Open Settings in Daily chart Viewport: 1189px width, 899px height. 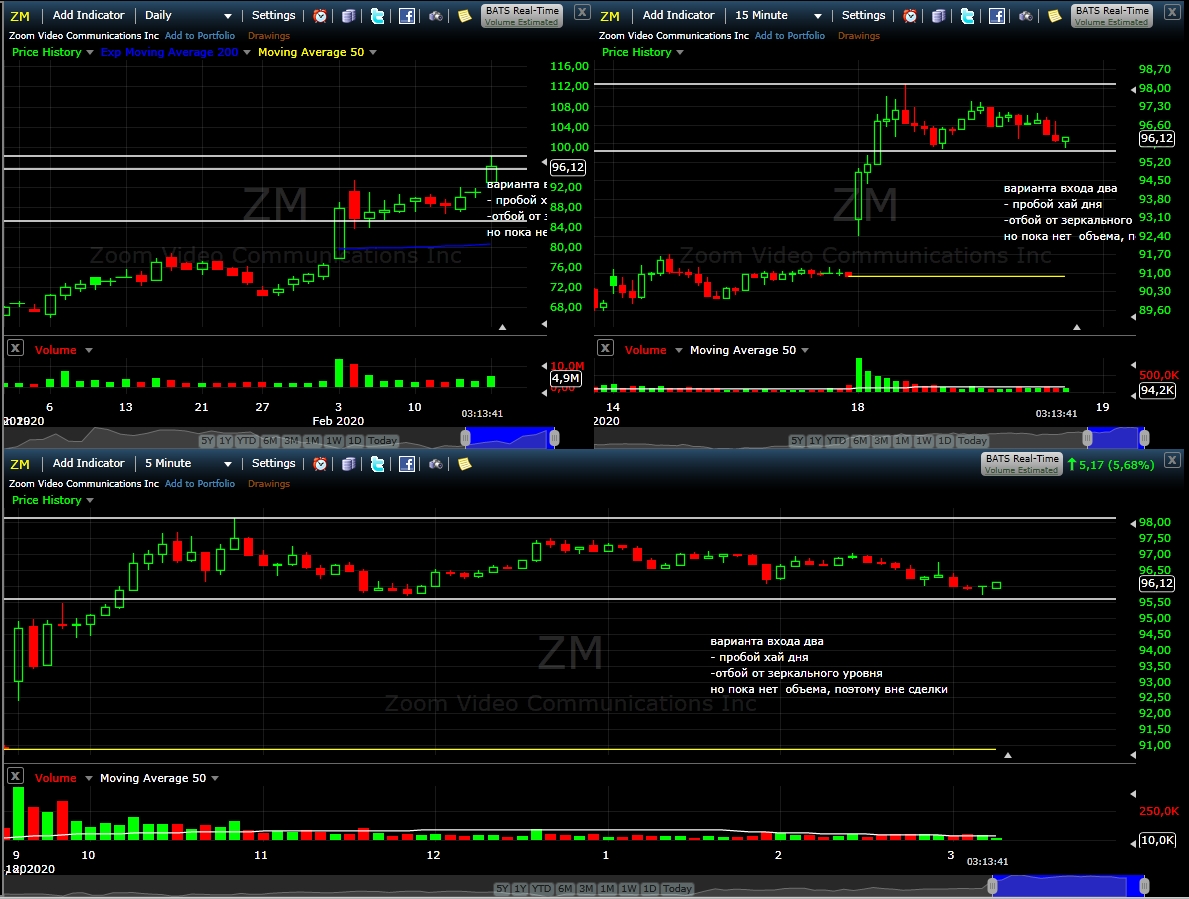pyautogui.click(x=273, y=15)
